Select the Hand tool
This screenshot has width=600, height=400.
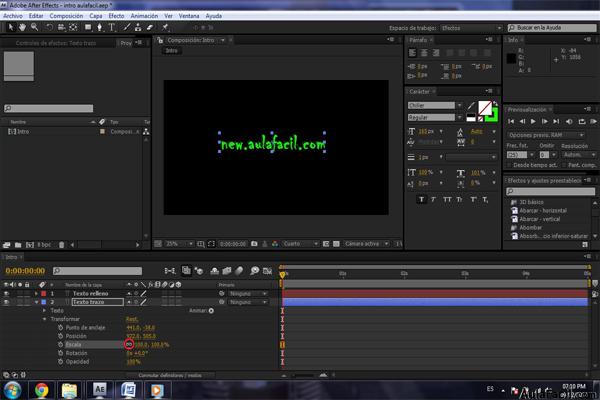(x=22, y=27)
